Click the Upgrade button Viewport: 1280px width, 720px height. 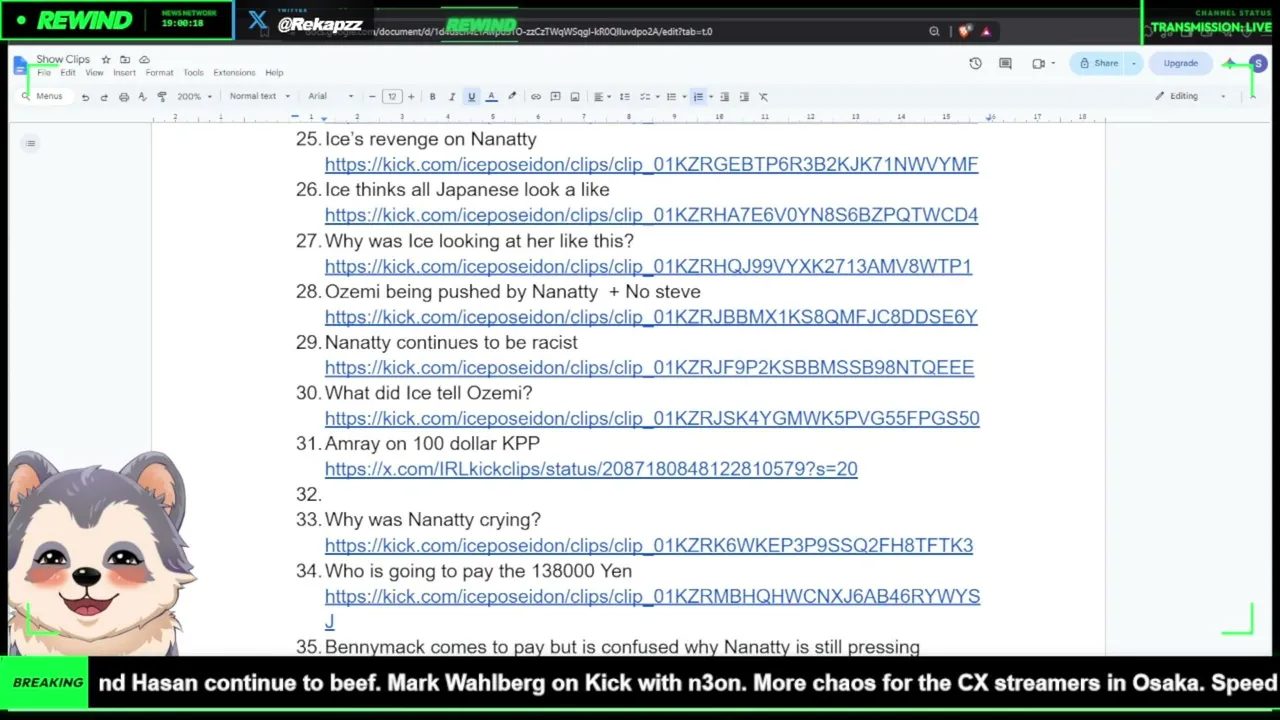click(1180, 64)
